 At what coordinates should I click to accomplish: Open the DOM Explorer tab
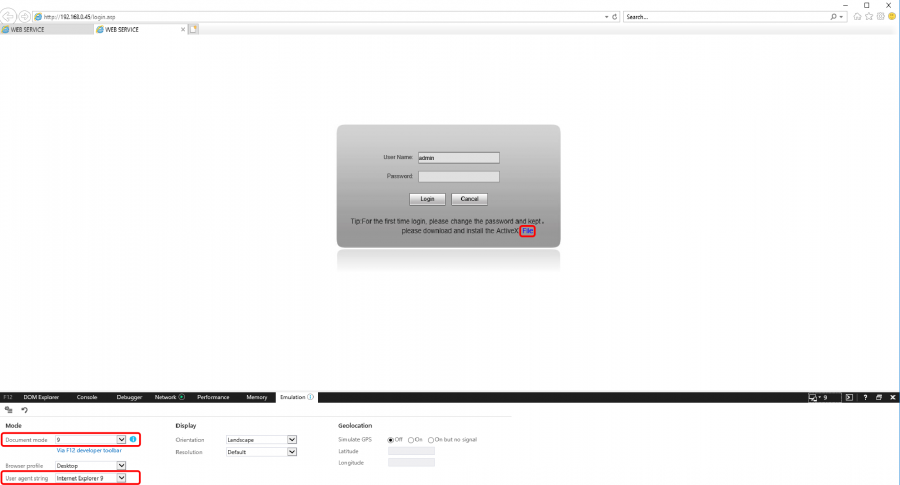point(43,397)
